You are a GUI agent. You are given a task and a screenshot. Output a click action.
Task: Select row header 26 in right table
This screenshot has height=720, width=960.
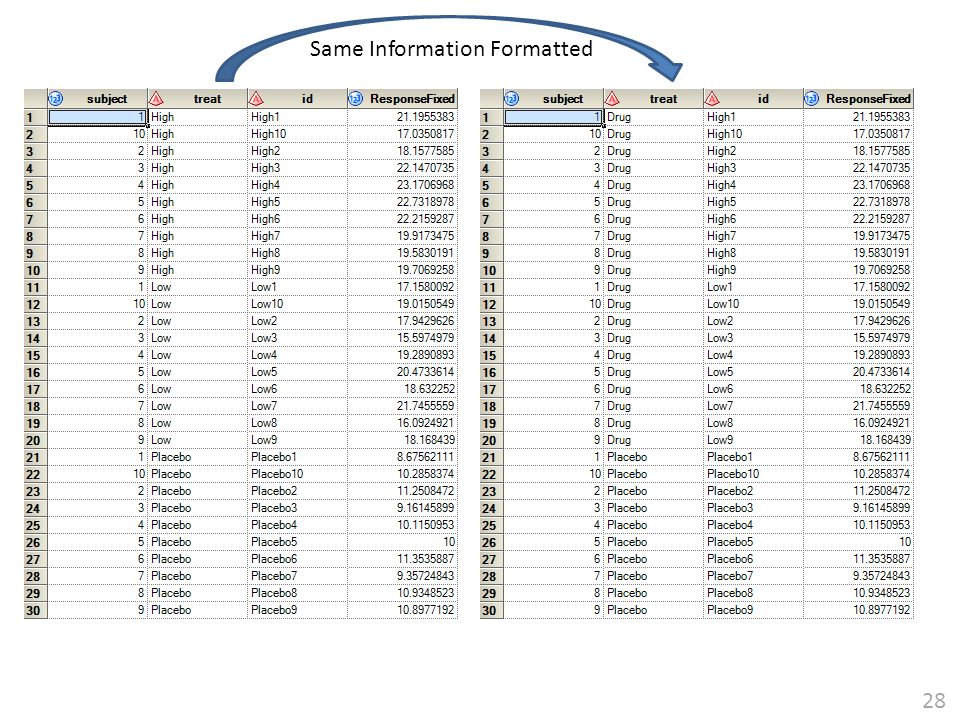pyautogui.click(x=492, y=542)
